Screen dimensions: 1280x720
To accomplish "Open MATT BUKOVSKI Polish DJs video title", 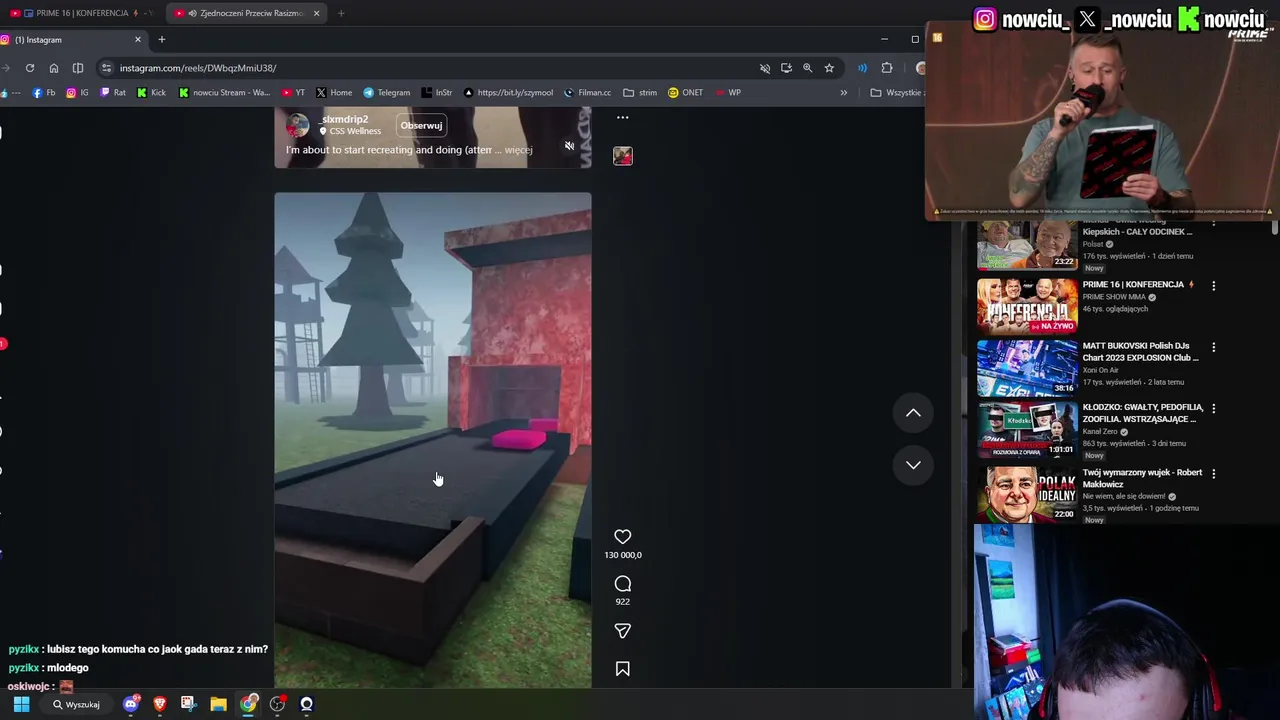I will (1140, 352).
